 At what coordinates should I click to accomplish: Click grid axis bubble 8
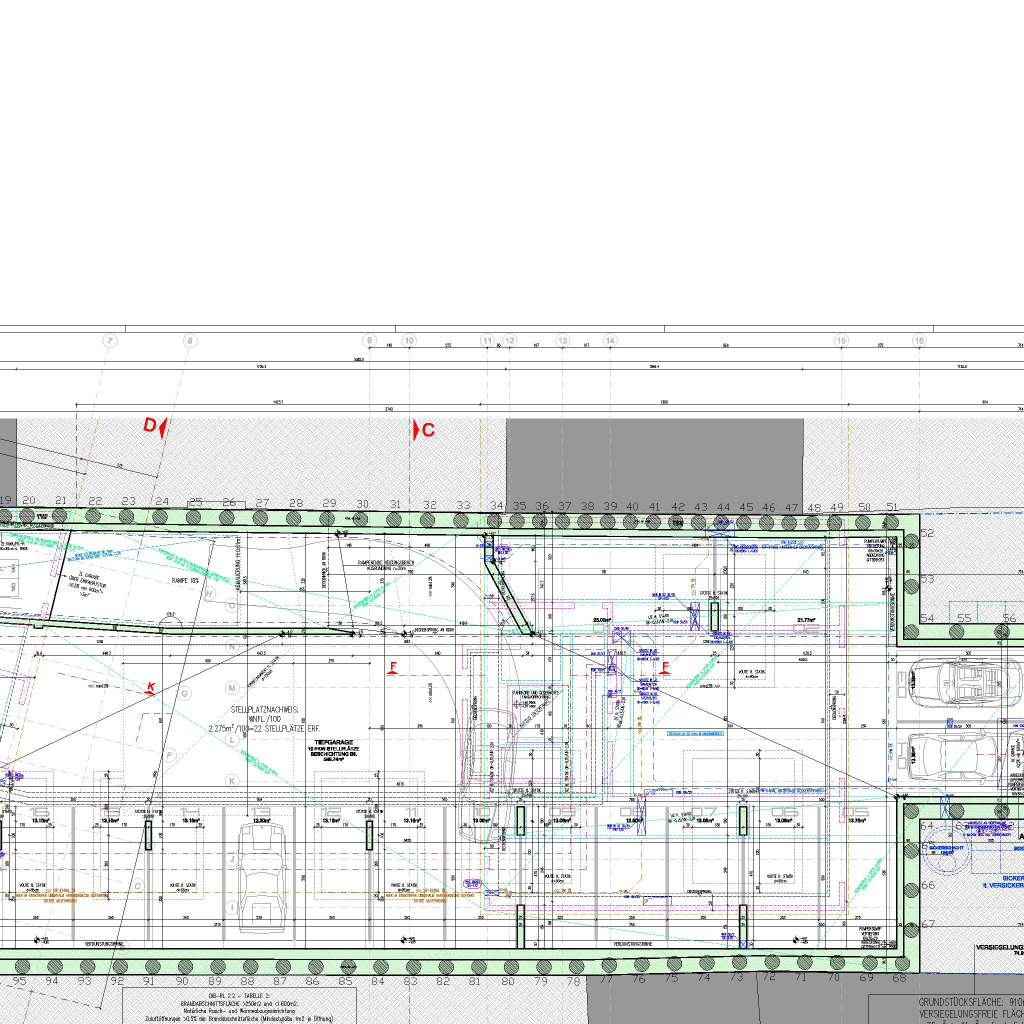pos(189,341)
